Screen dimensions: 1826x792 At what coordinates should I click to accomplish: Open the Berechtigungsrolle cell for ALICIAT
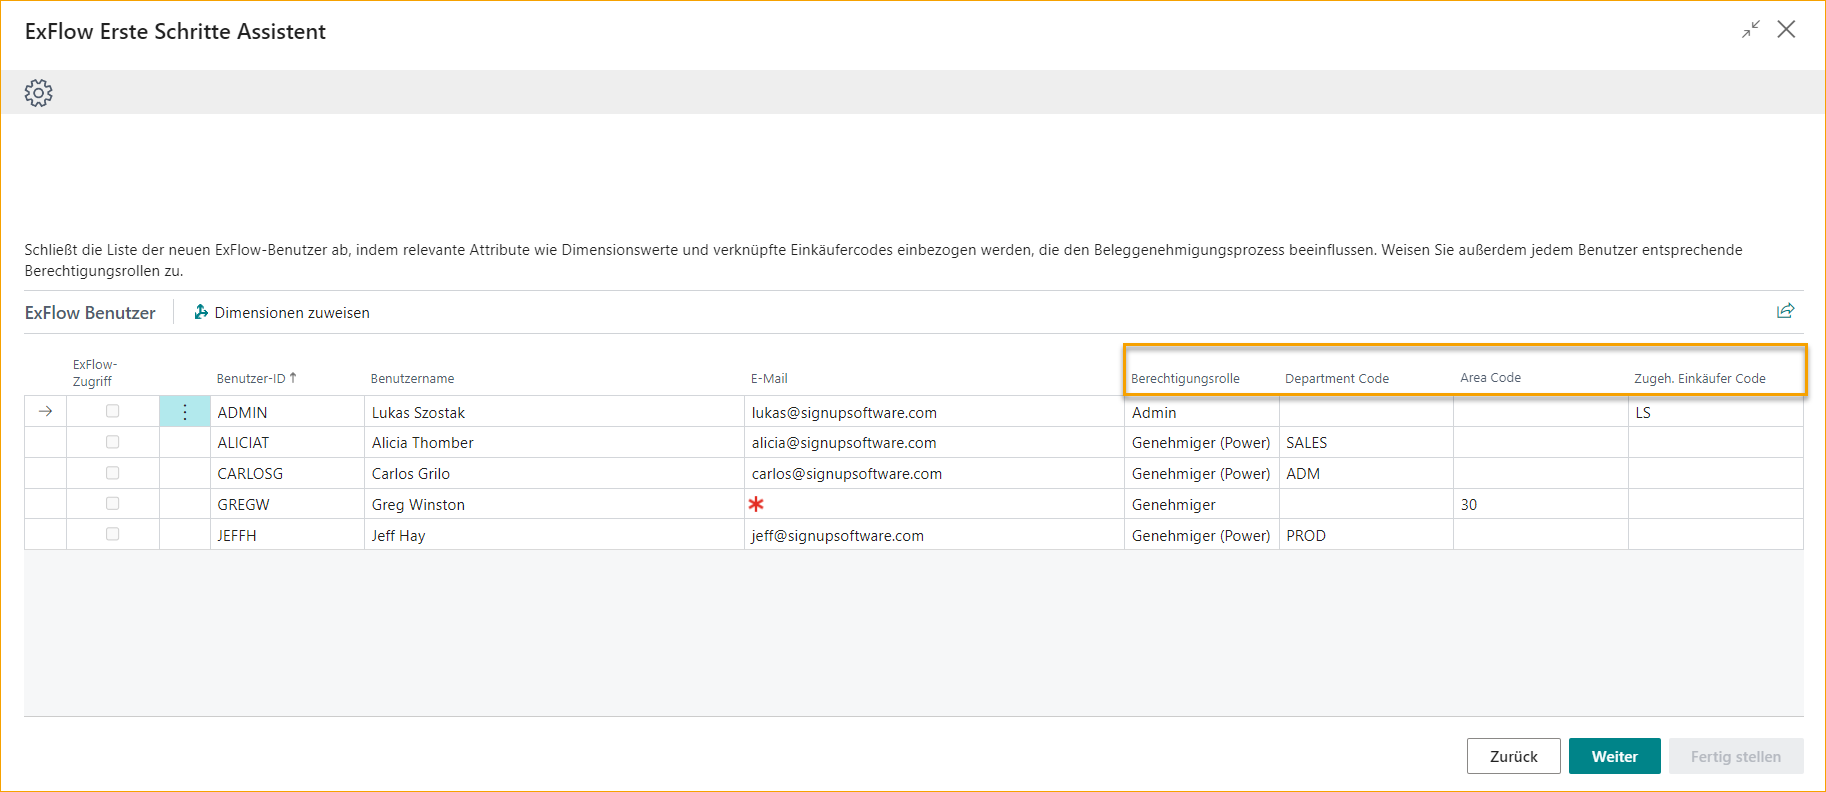(x=1201, y=443)
